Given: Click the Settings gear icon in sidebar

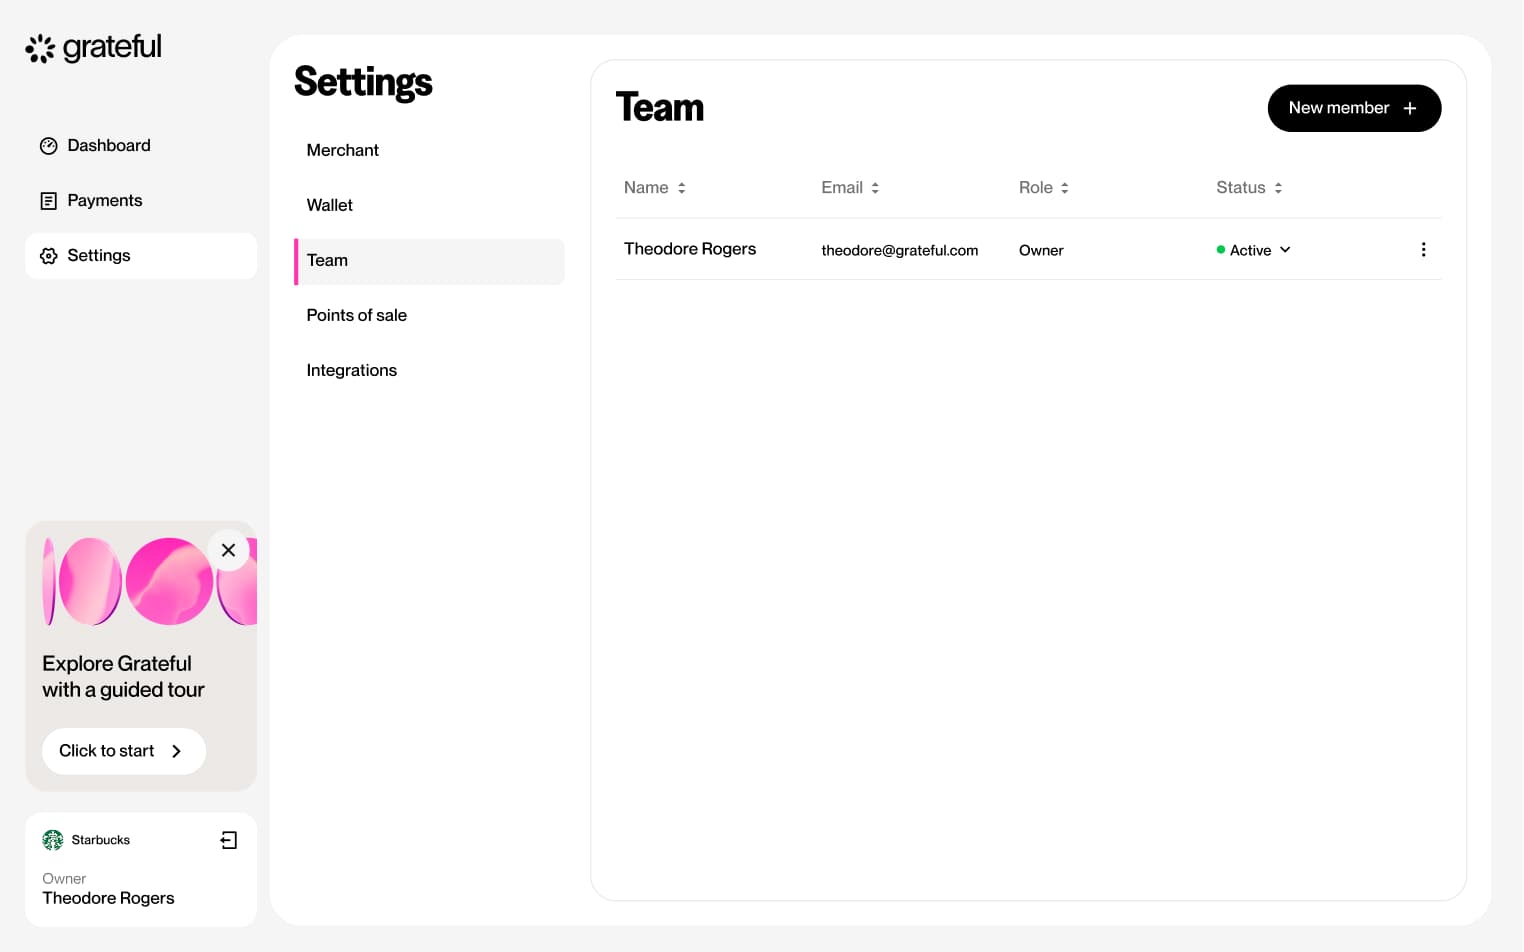Looking at the screenshot, I should (x=48, y=256).
